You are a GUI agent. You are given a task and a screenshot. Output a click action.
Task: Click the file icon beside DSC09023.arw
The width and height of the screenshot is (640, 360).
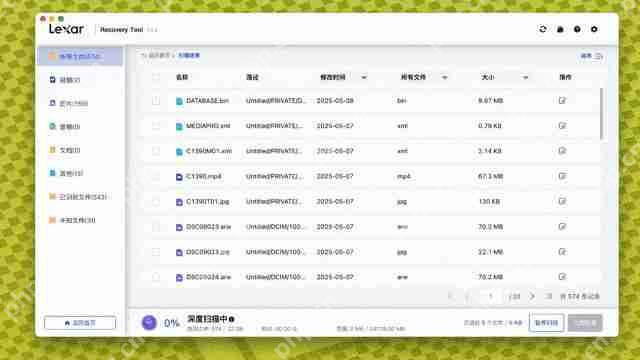point(179,227)
